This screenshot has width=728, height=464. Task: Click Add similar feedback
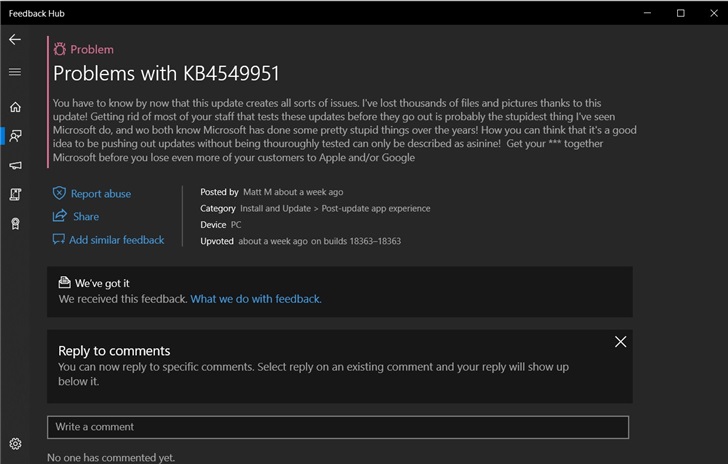click(x=116, y=240)
